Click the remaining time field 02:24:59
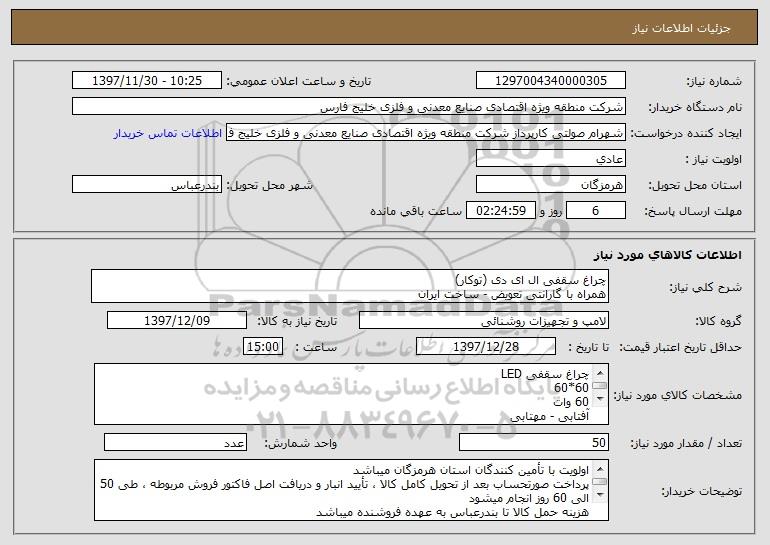 [500, 211]
